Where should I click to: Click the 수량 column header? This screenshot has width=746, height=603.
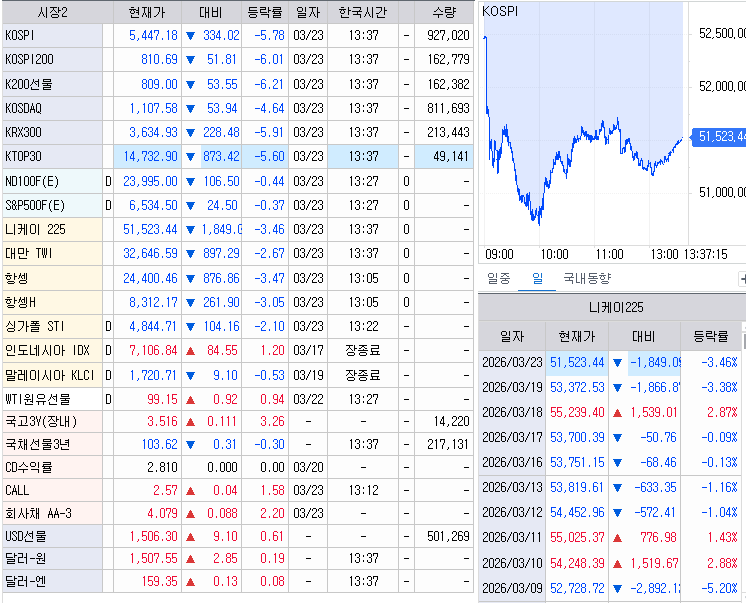click(x=444, y=11)
